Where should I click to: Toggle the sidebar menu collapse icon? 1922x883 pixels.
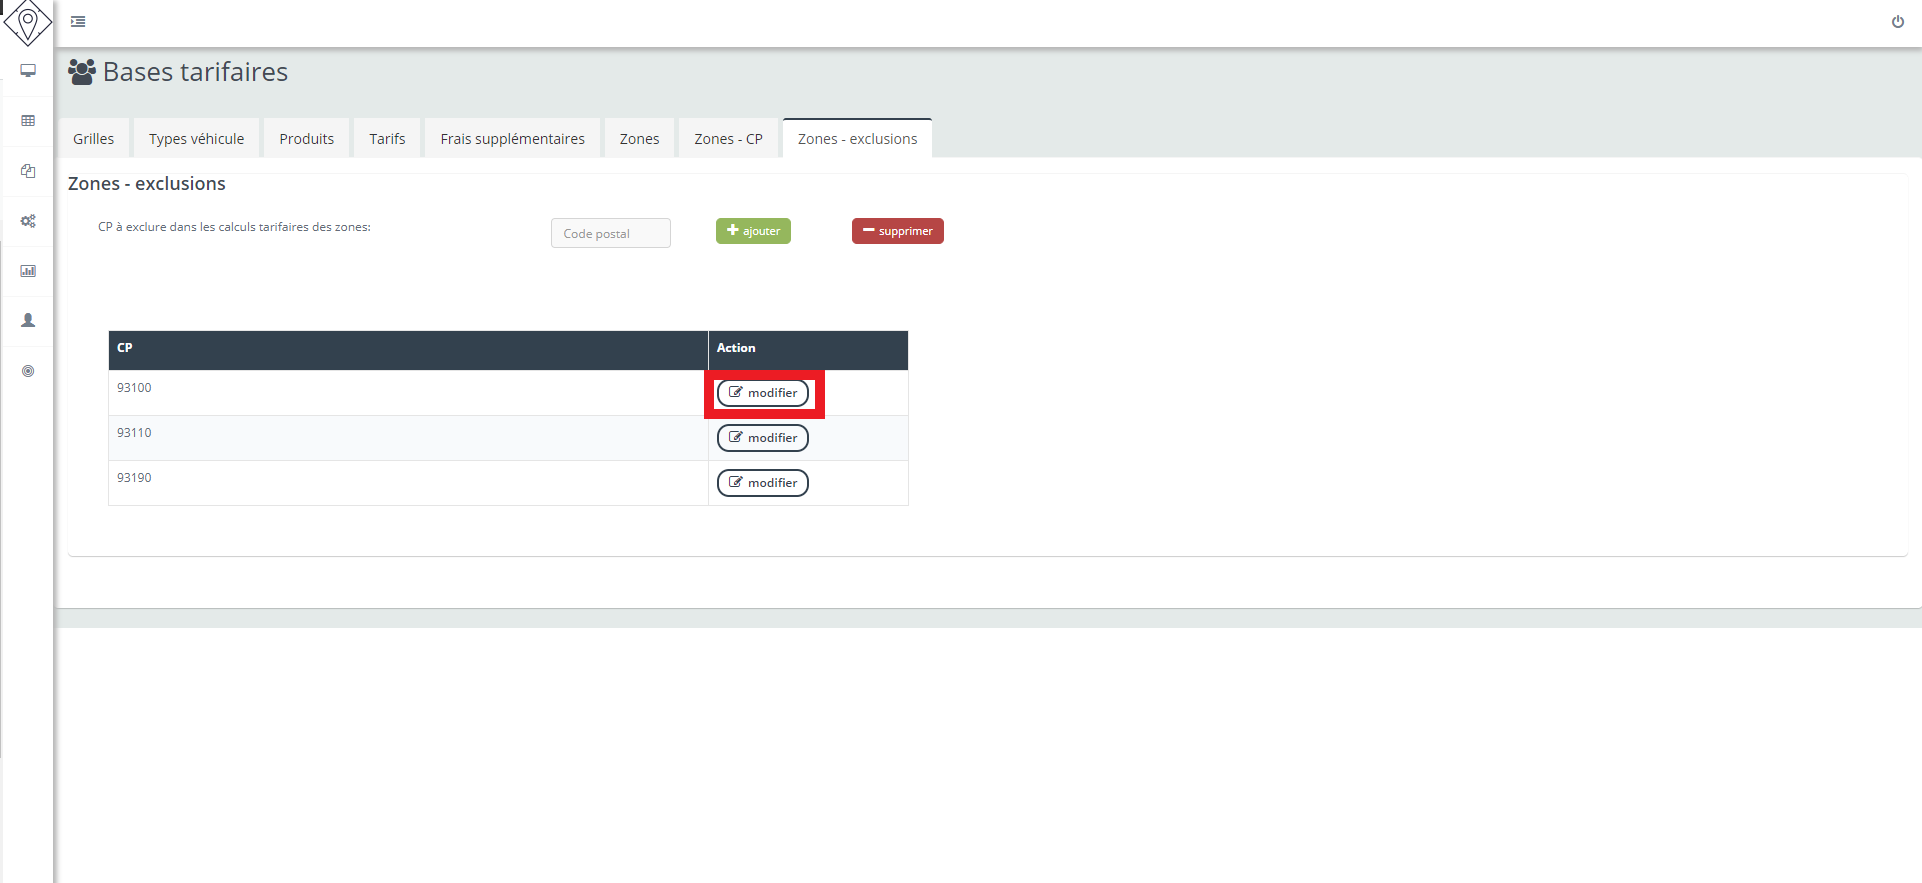click(78, 22)
